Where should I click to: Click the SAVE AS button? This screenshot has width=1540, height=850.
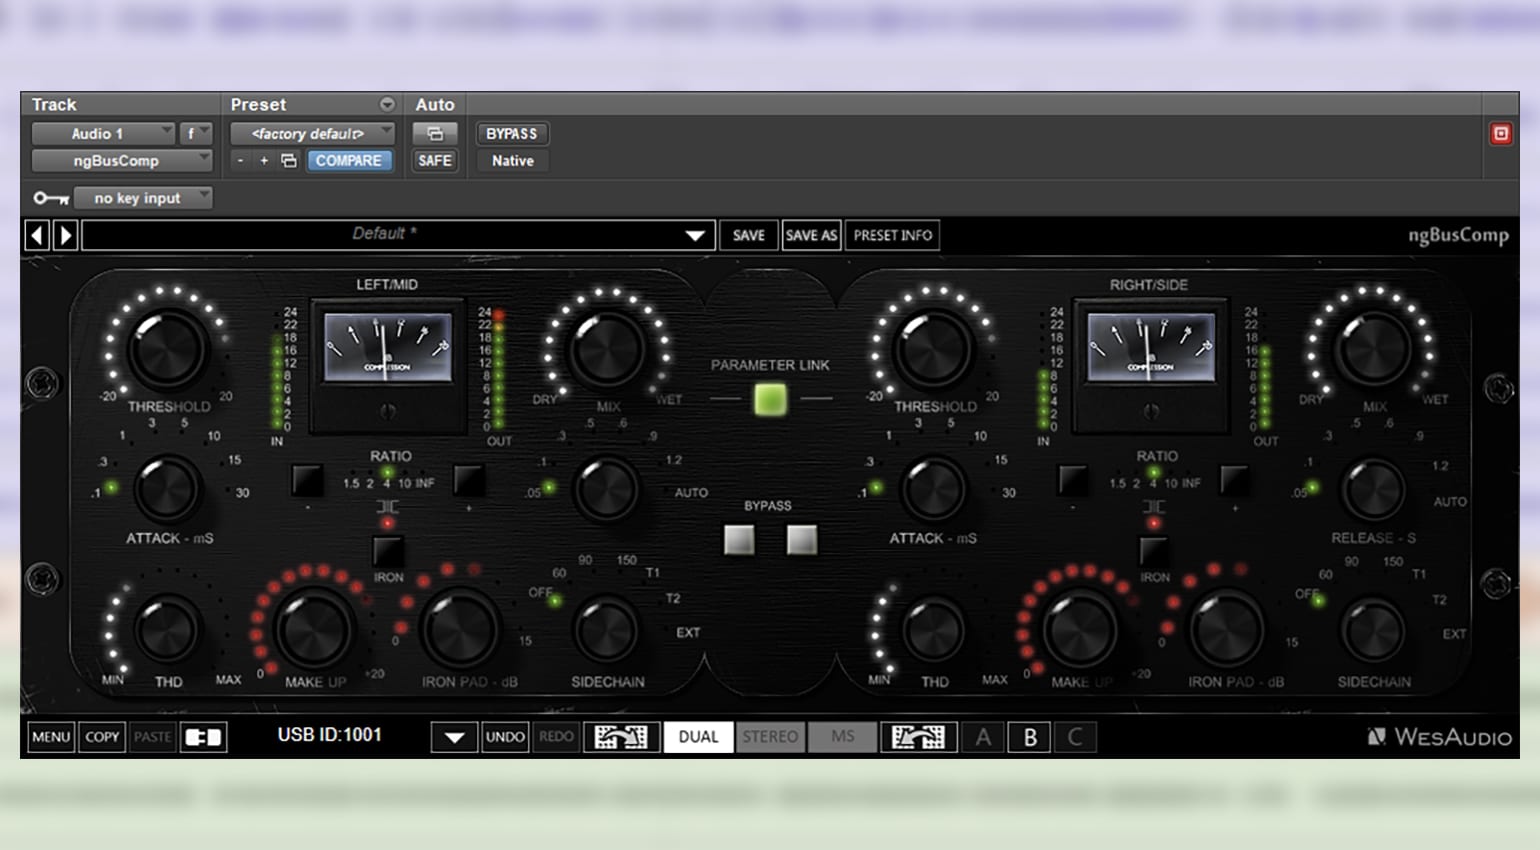click(811, 234)
